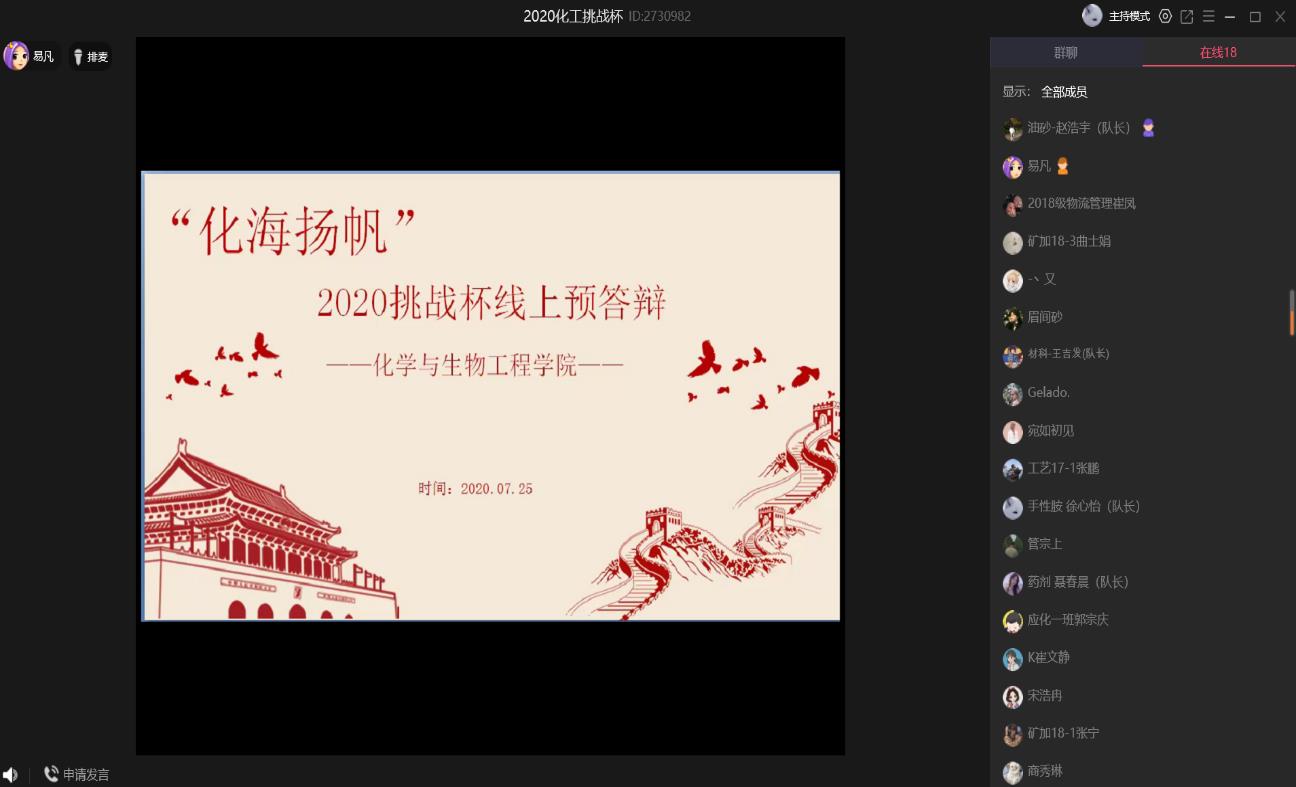The image size is (1296, 787).
Task: Select the 在线18 tab
Action: (1218, 52)
